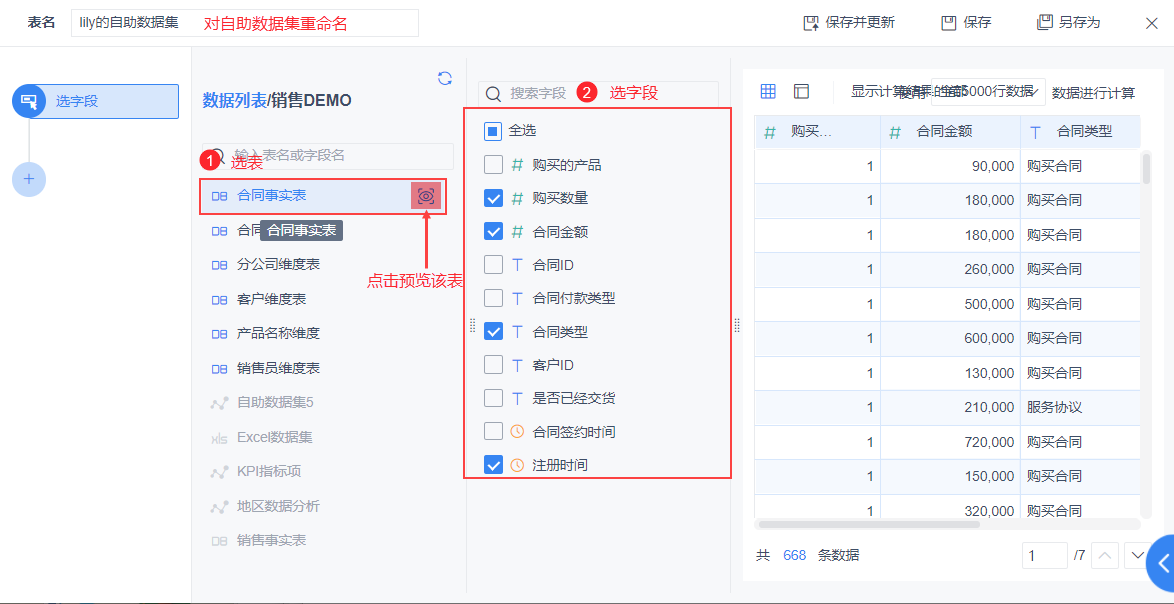Viewport: 1174px width, 604px height.
Task: Select 客户维度表 in the data list
Action: [x=271, y=299]
